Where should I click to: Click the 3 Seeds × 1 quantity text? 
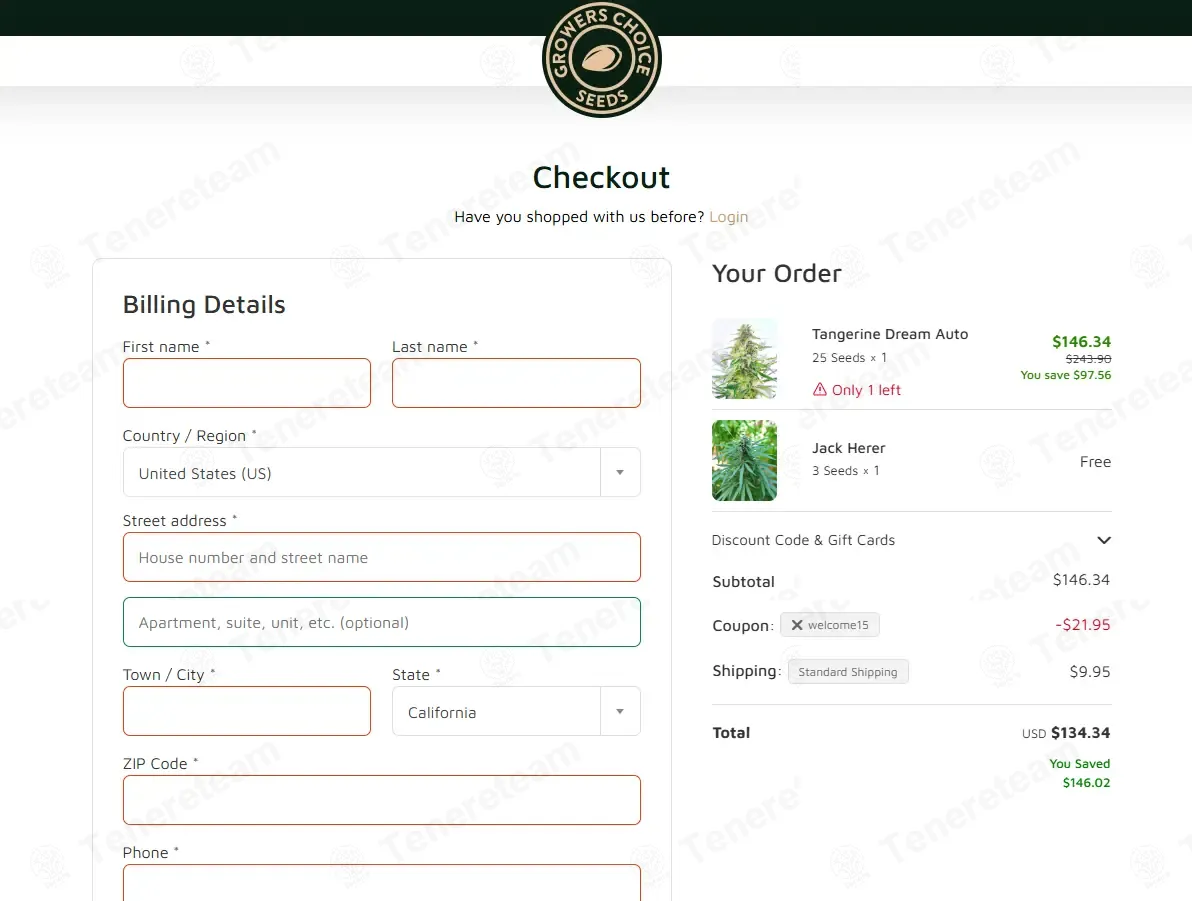(x=845, y=471)
